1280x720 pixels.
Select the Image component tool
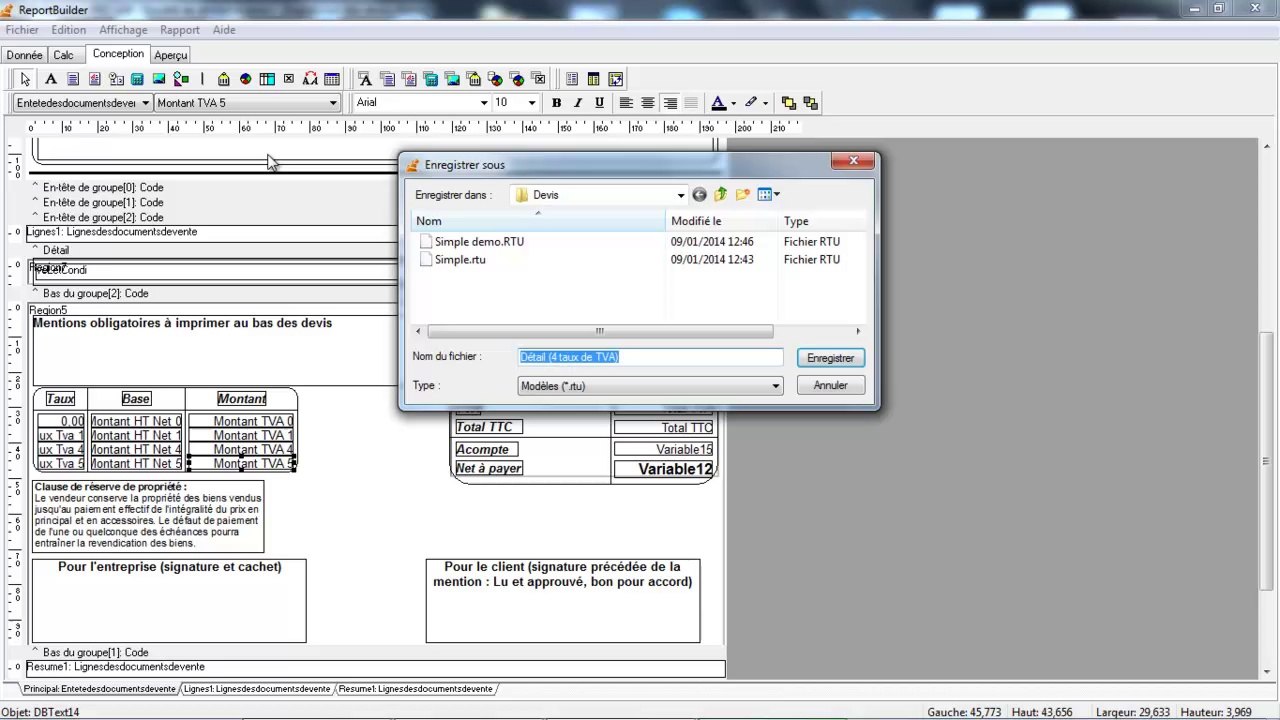pos(159,79)
